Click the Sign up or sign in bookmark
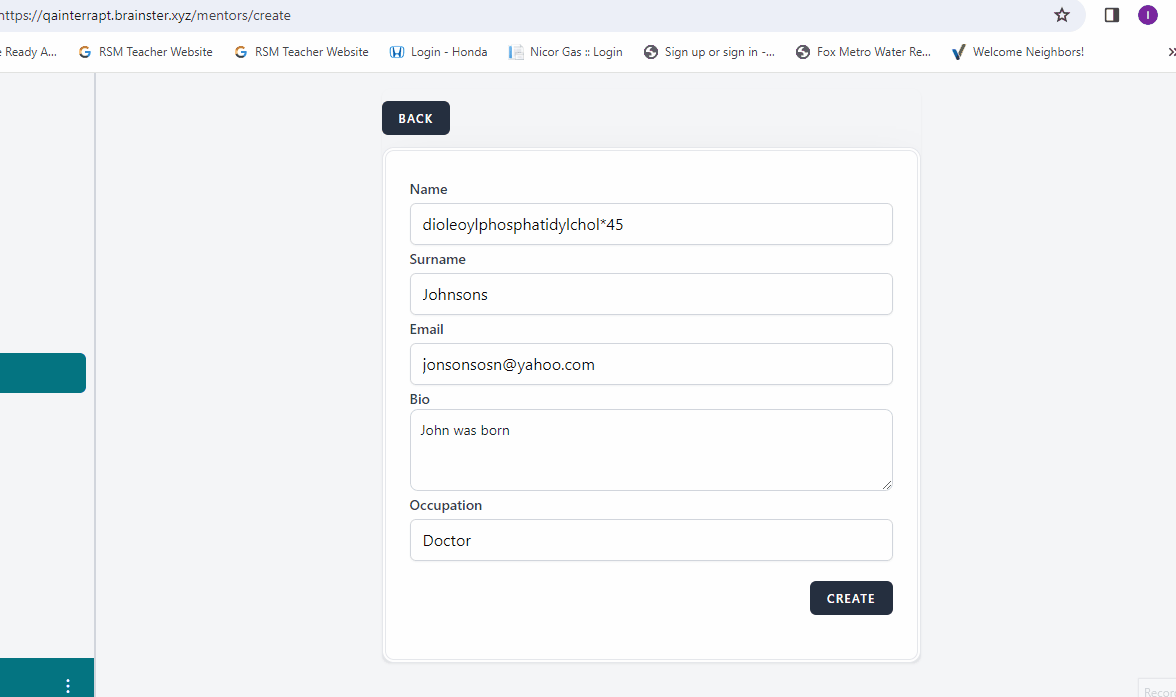This screenshot has height=697, width=1176. pyautogui.click(x=709, y=52)
